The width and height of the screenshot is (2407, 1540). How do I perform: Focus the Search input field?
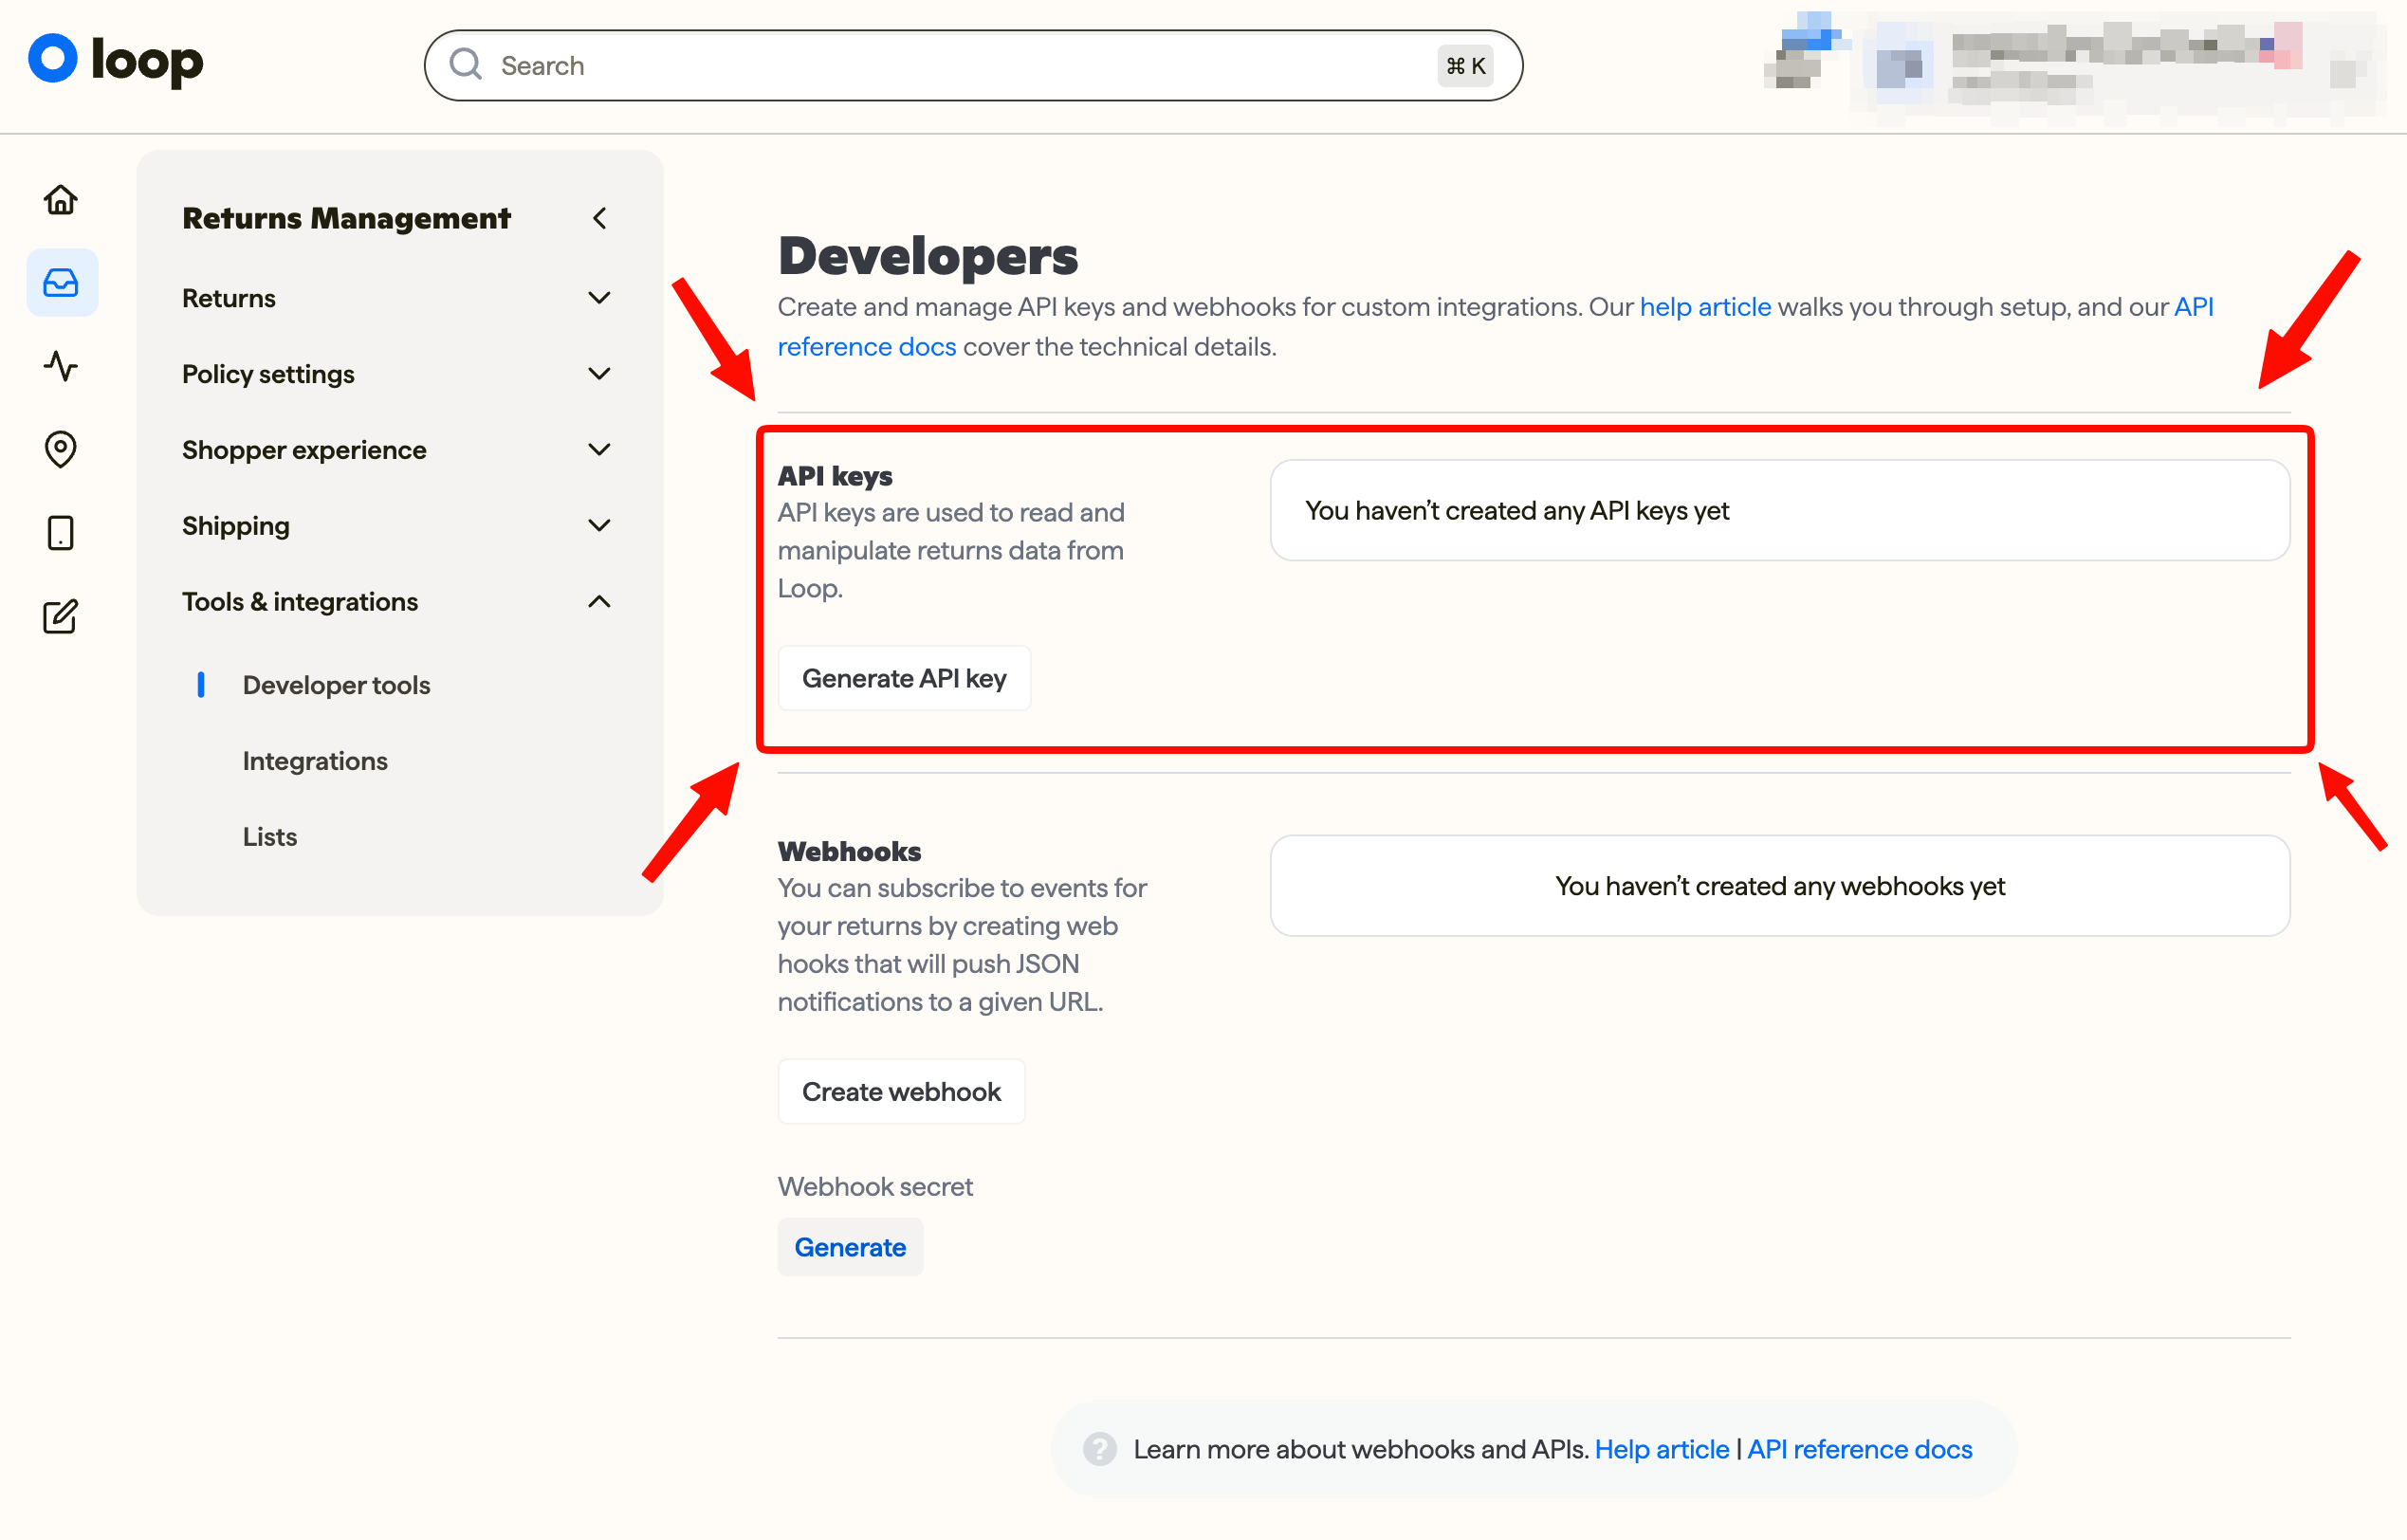pyautogui.click(x=973, y=65)
